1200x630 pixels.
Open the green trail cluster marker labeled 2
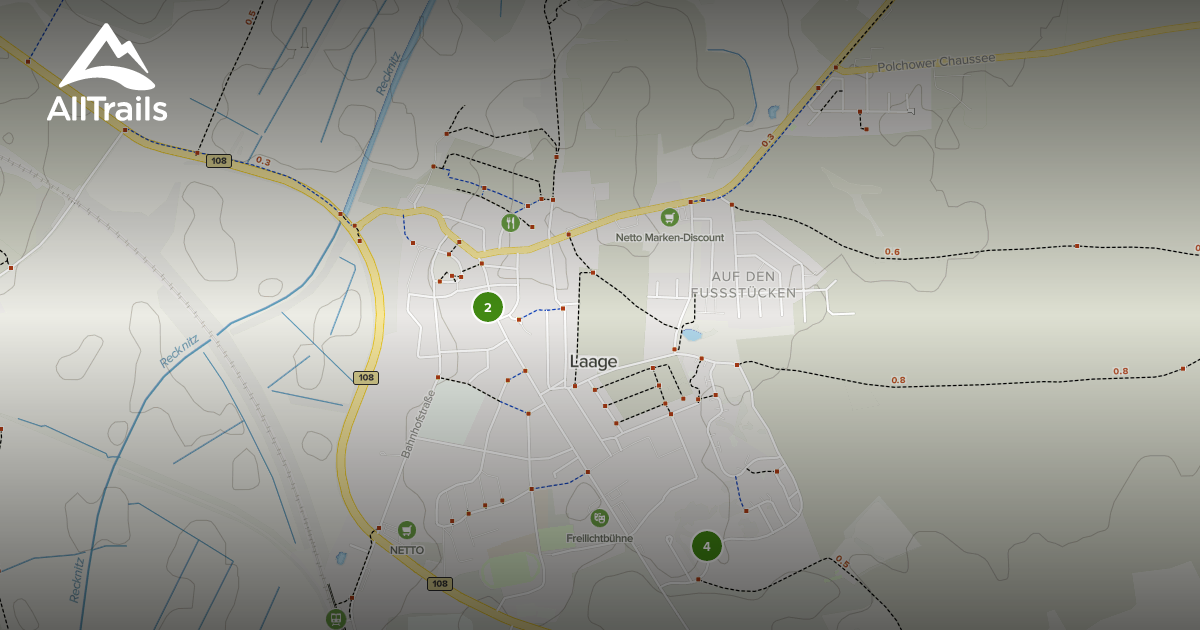[488, 308]
